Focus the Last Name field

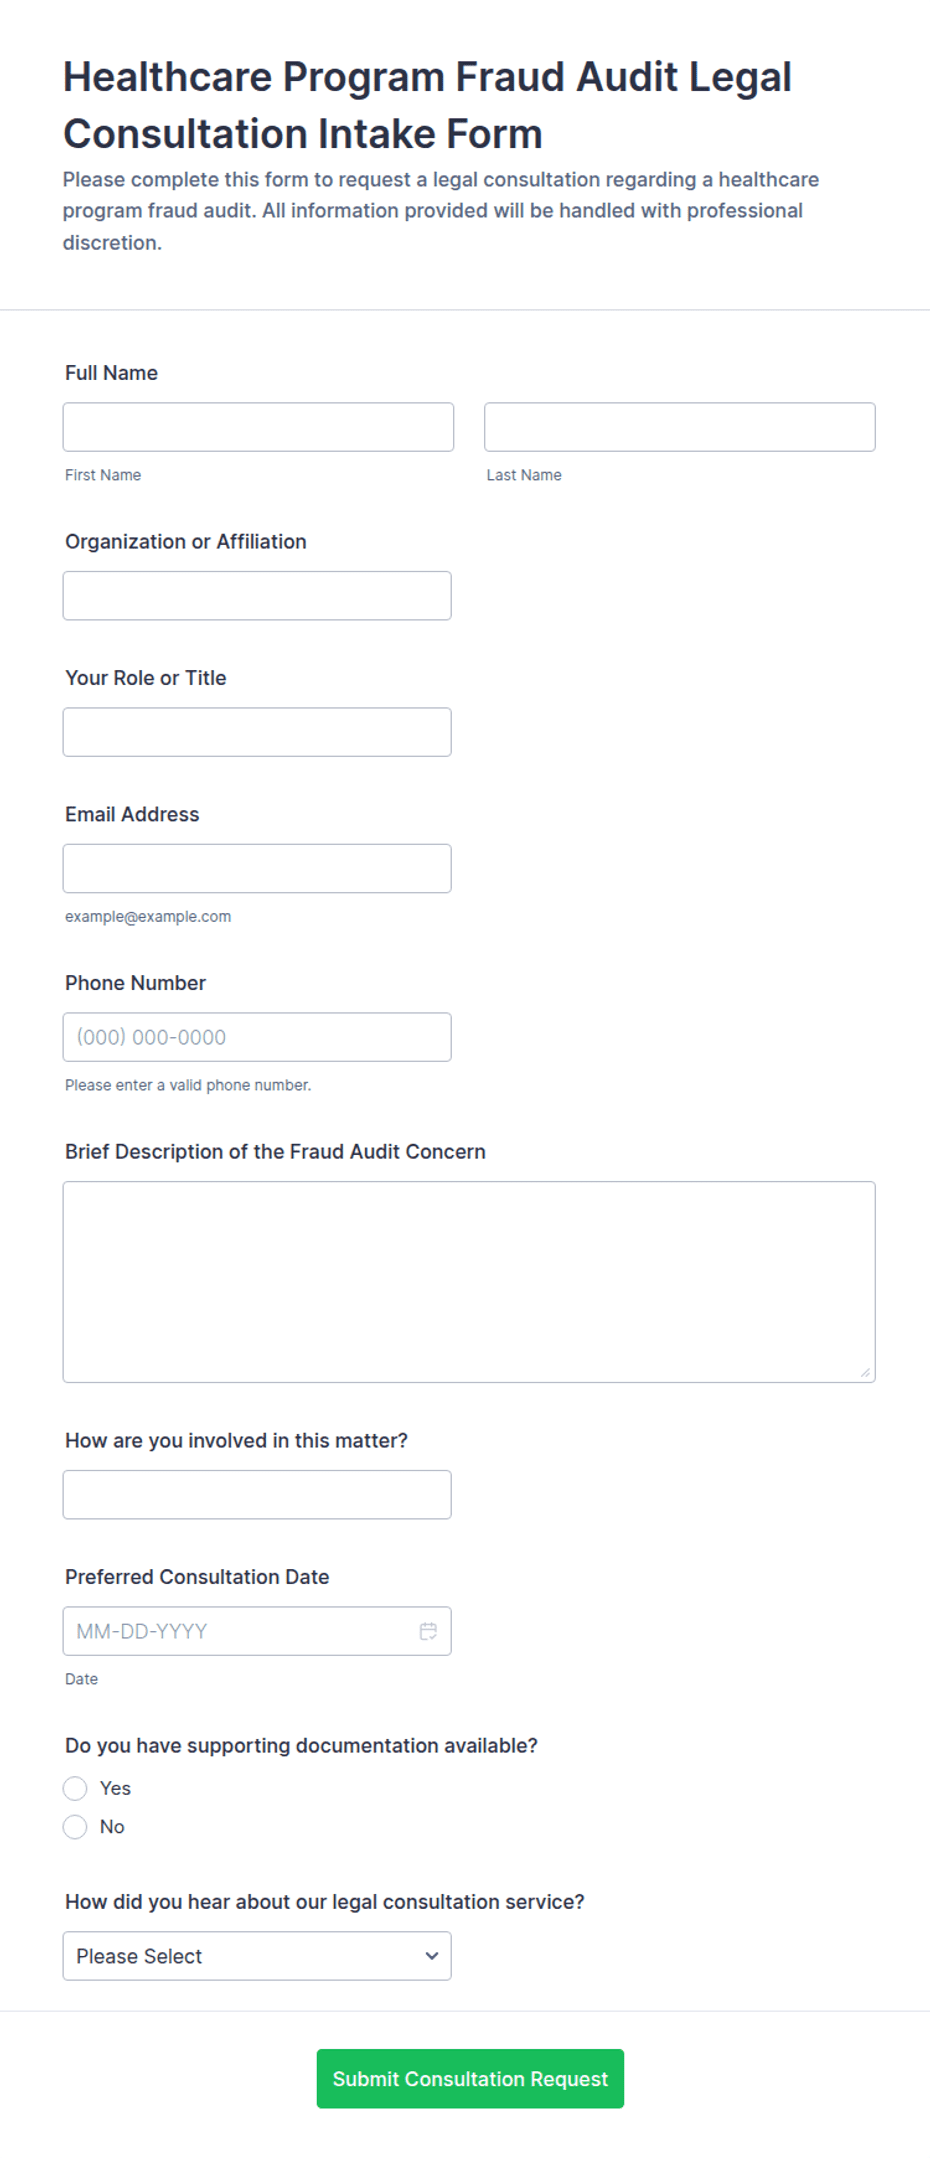pos(680,427)
